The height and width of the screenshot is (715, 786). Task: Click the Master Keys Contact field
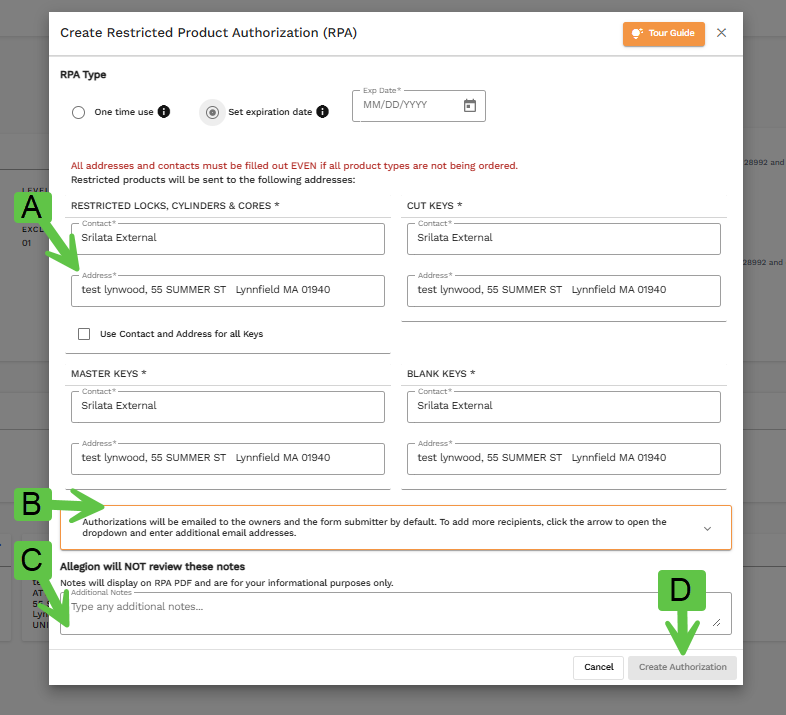point(227,406)
